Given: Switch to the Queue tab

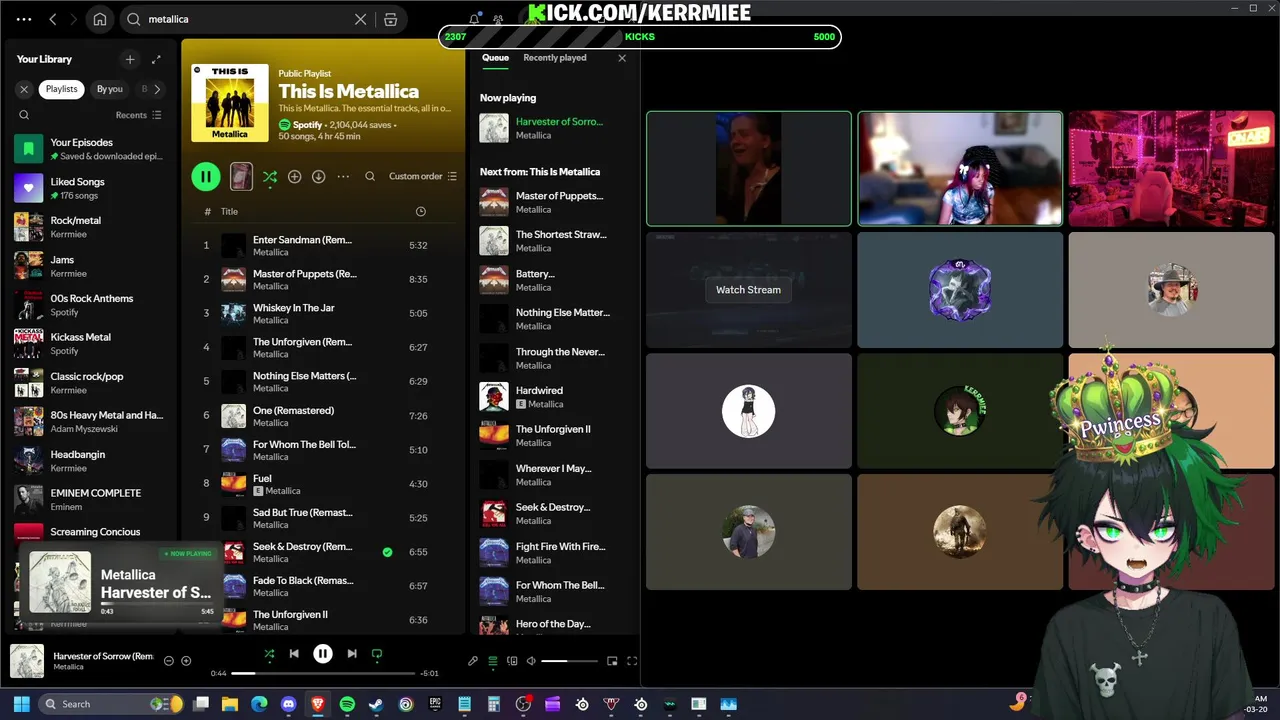Looking at the screenshot, I should point(495,58).
